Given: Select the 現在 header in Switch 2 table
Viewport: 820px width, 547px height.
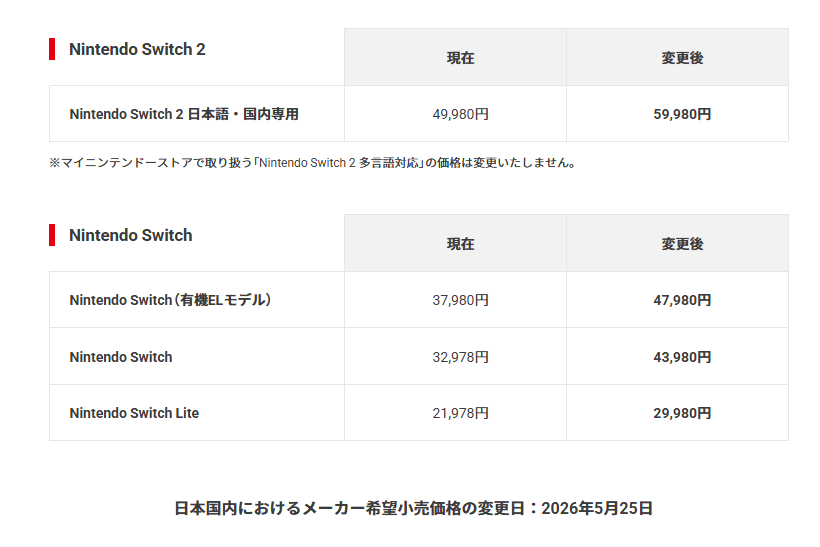Looking at the screenshot, I should point(460,58).
